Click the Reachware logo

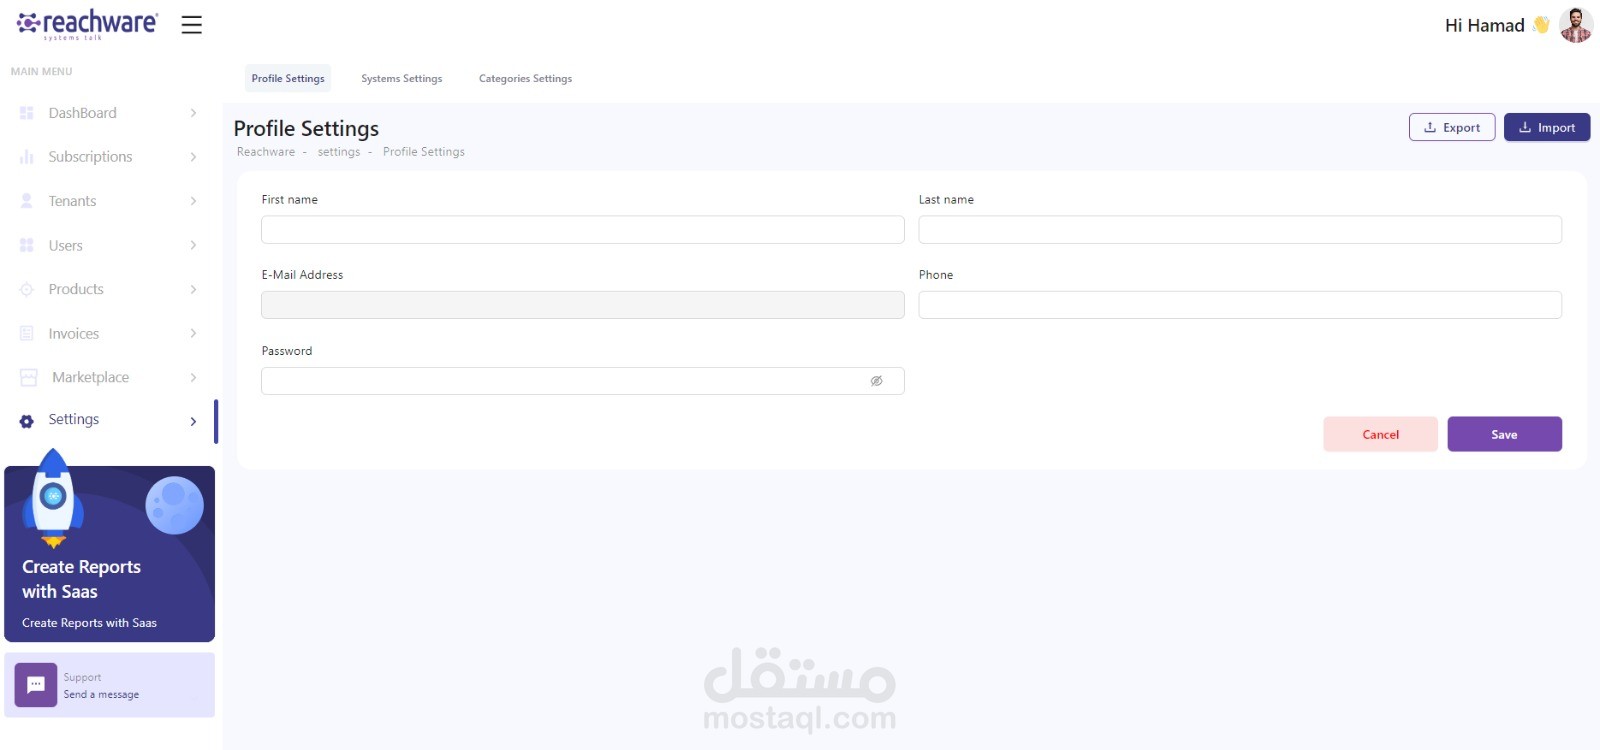point(87,24)
